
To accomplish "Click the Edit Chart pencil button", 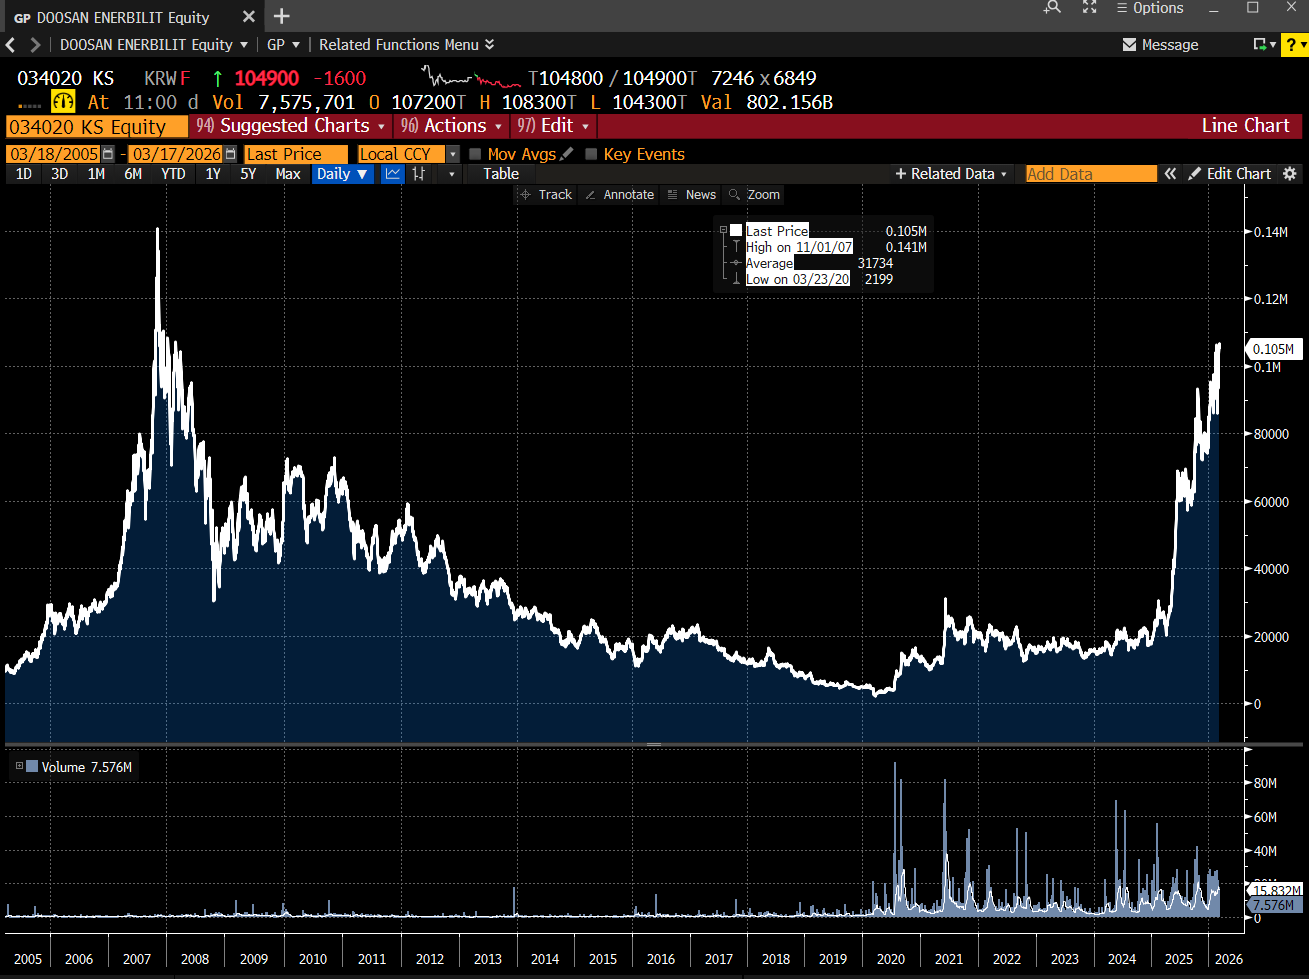I will click(1230, 174).
